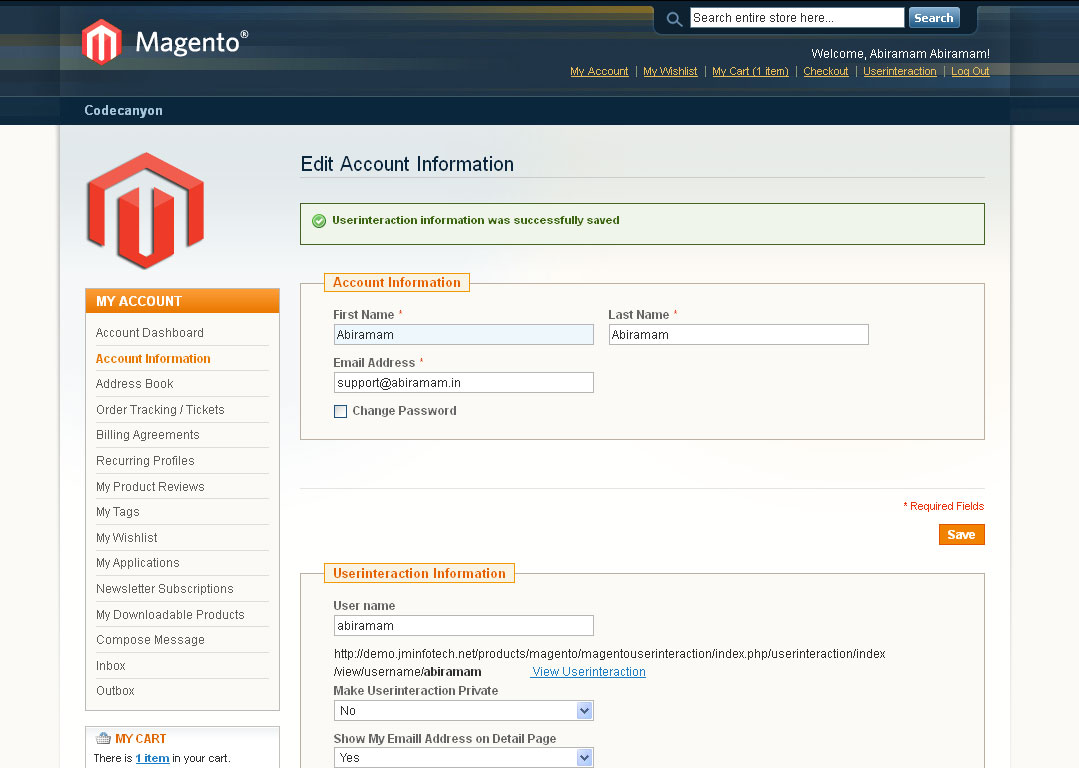Screen dimensions: 1079x768
Task: Click the orange Save button
Action: (961, 535)
